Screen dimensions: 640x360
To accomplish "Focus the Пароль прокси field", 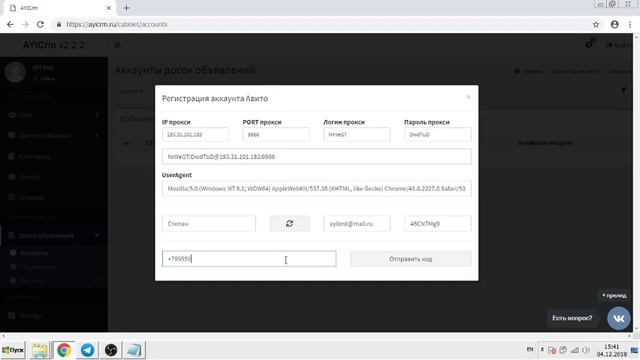I will pyautogui.click(x=438, y=134).
